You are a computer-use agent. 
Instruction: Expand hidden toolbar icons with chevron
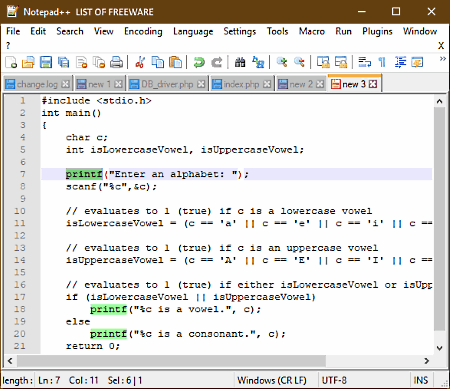(x=442, y=59)
